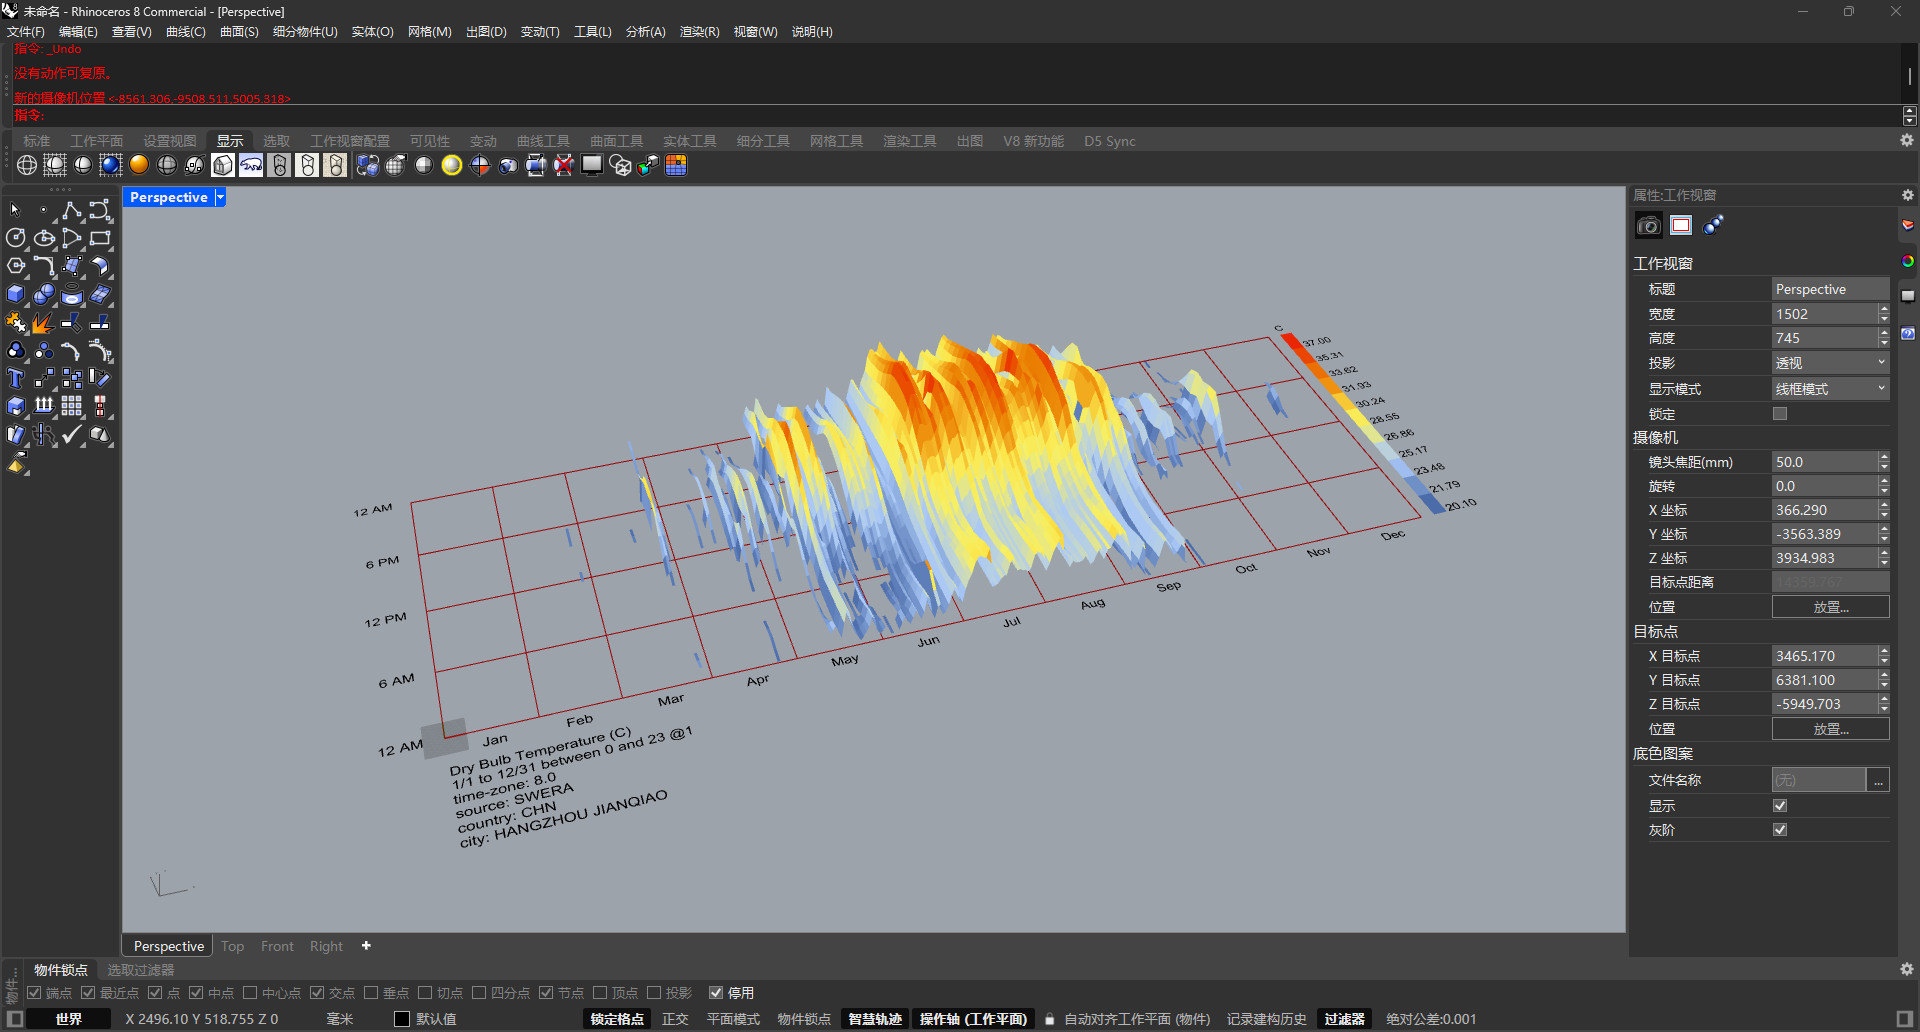The image size is (1920, 1032).
Task: Click the wallpaper file browse ... button
Action: coord(1879,780)
